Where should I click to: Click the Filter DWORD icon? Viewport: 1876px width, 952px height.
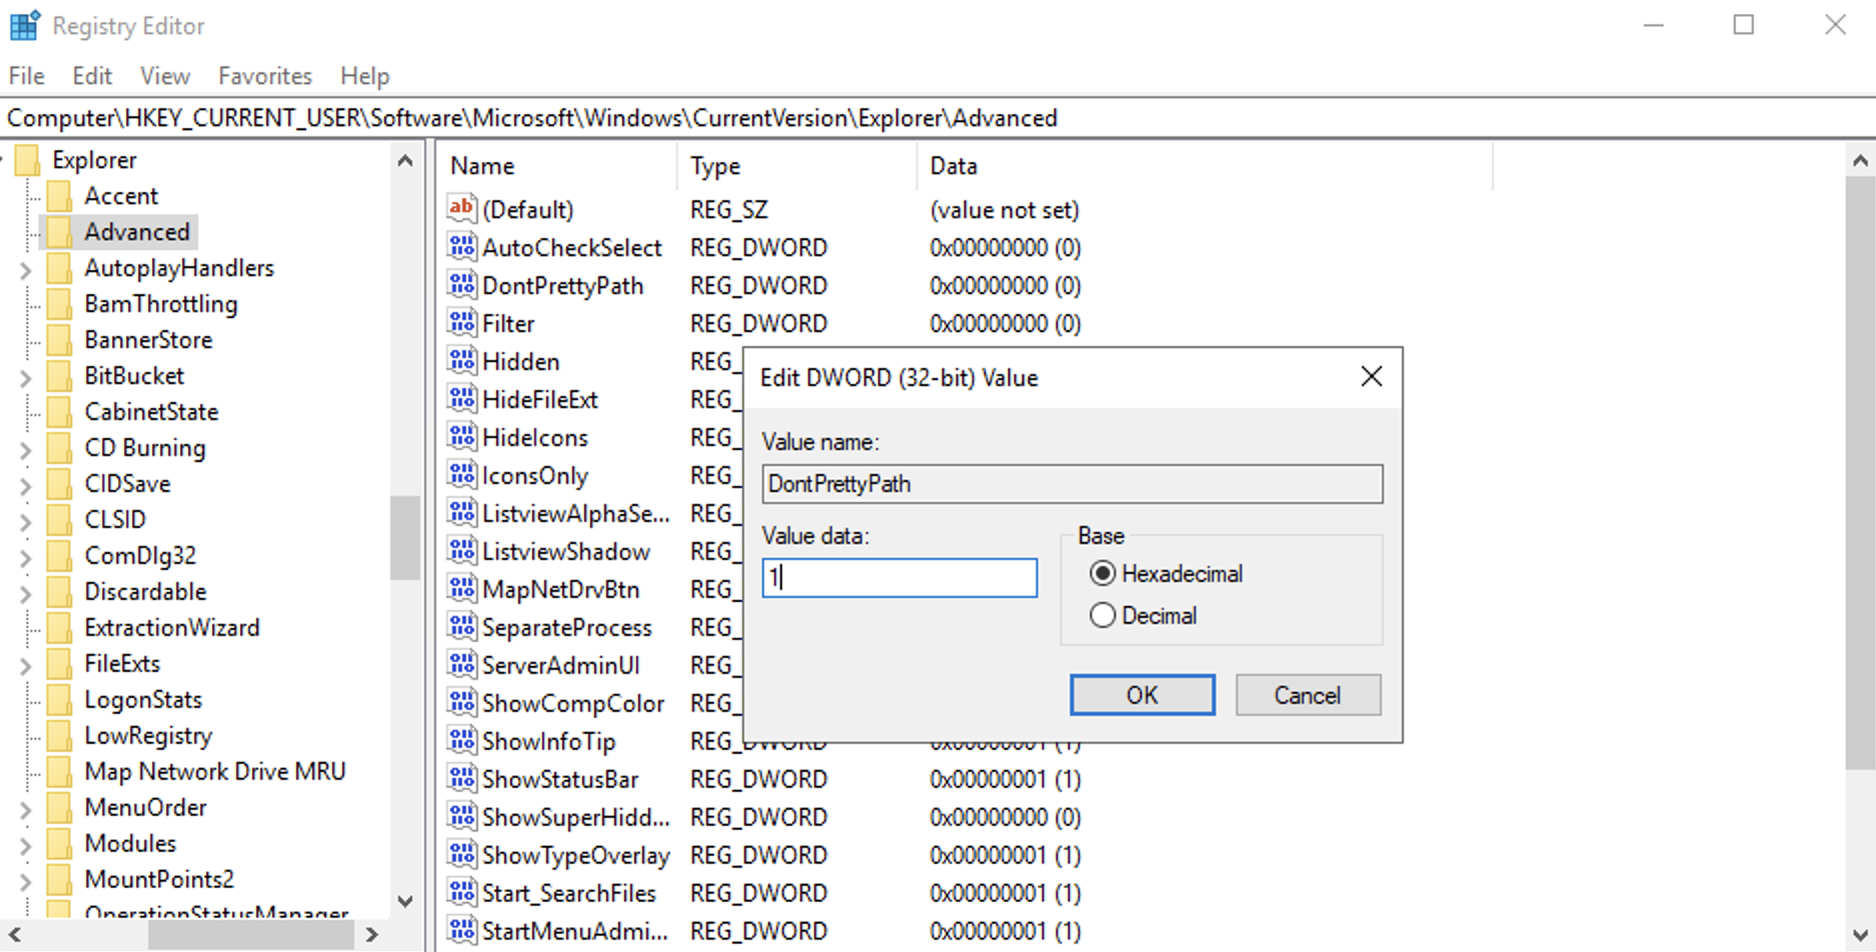[x=461, y=323]
